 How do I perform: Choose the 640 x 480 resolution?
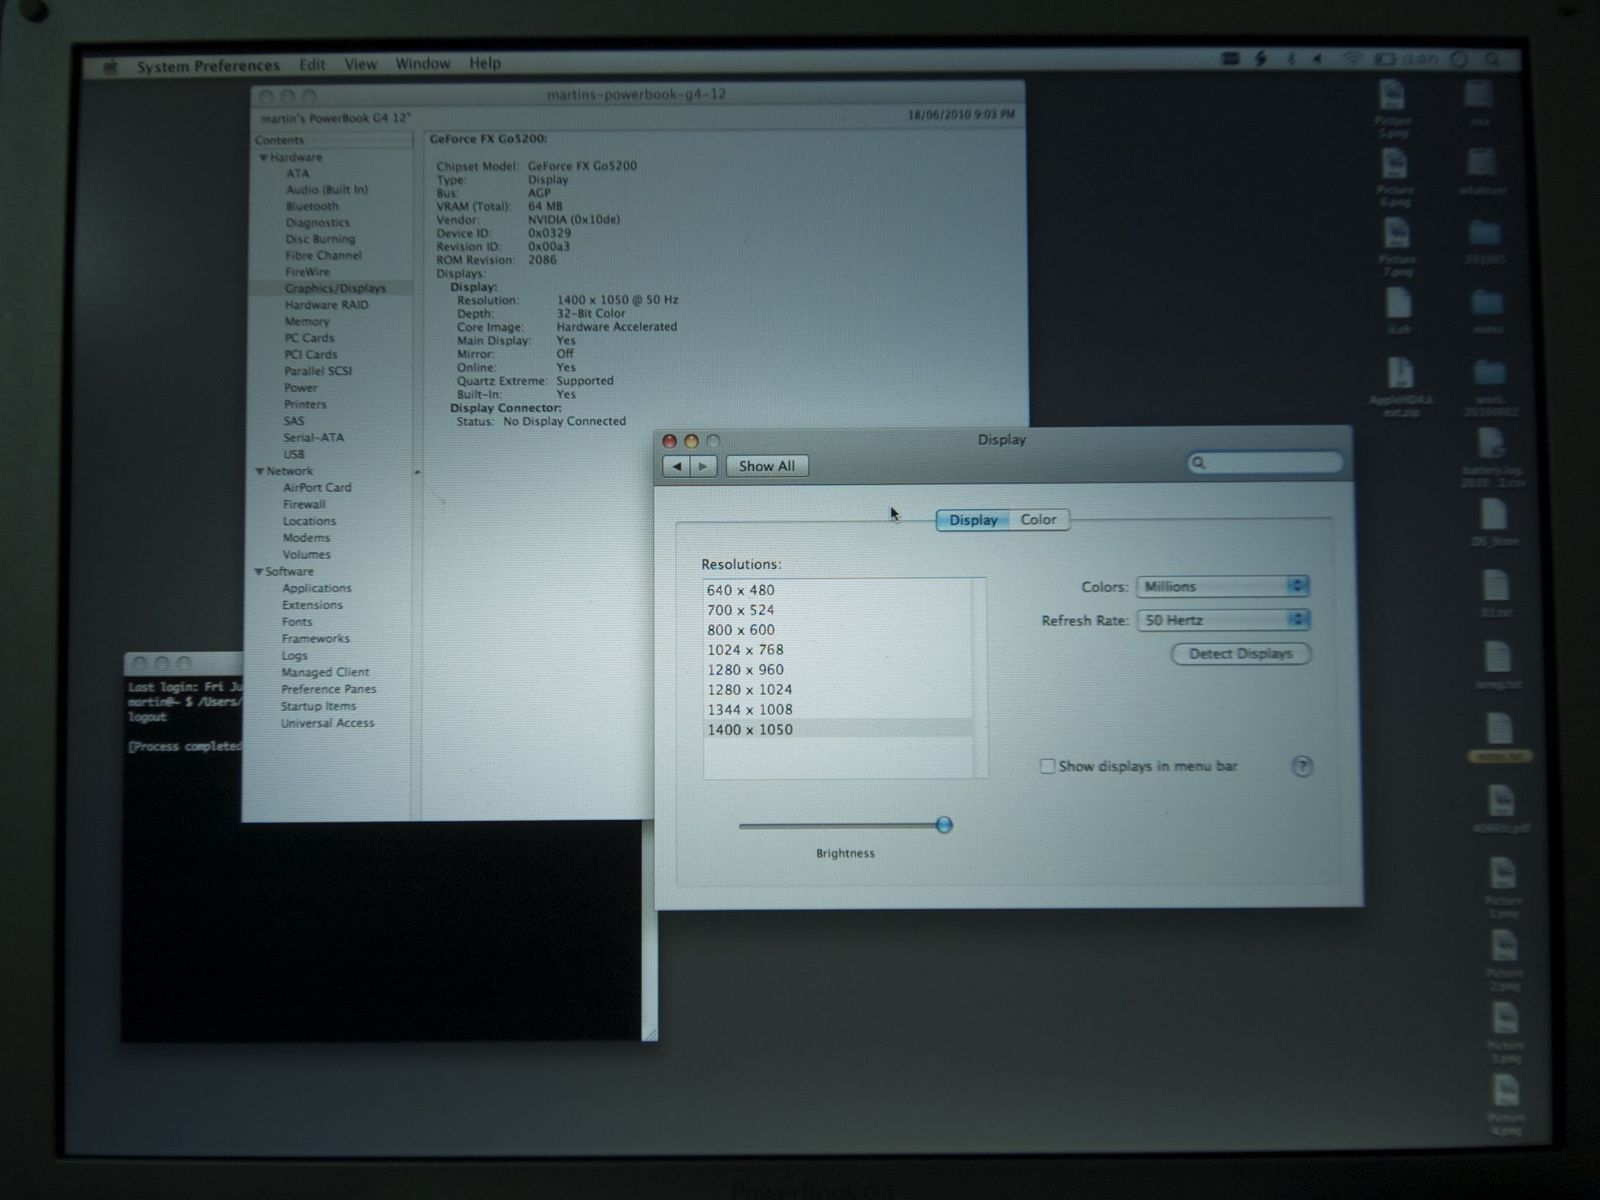point(838,590)
